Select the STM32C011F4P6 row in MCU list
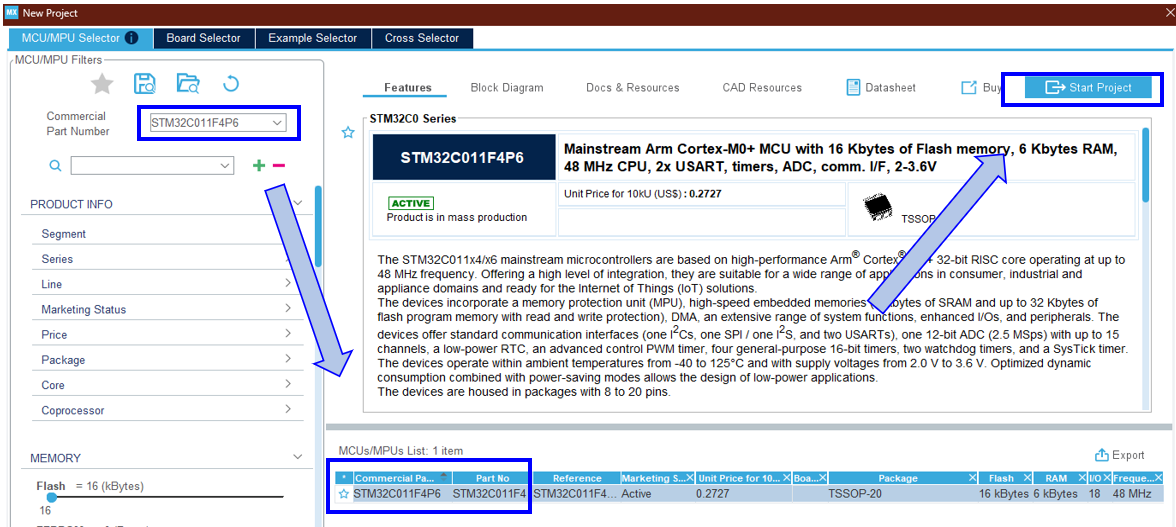Image resolution: width=1176 pixels, height=527 pixels. (600, 494)
